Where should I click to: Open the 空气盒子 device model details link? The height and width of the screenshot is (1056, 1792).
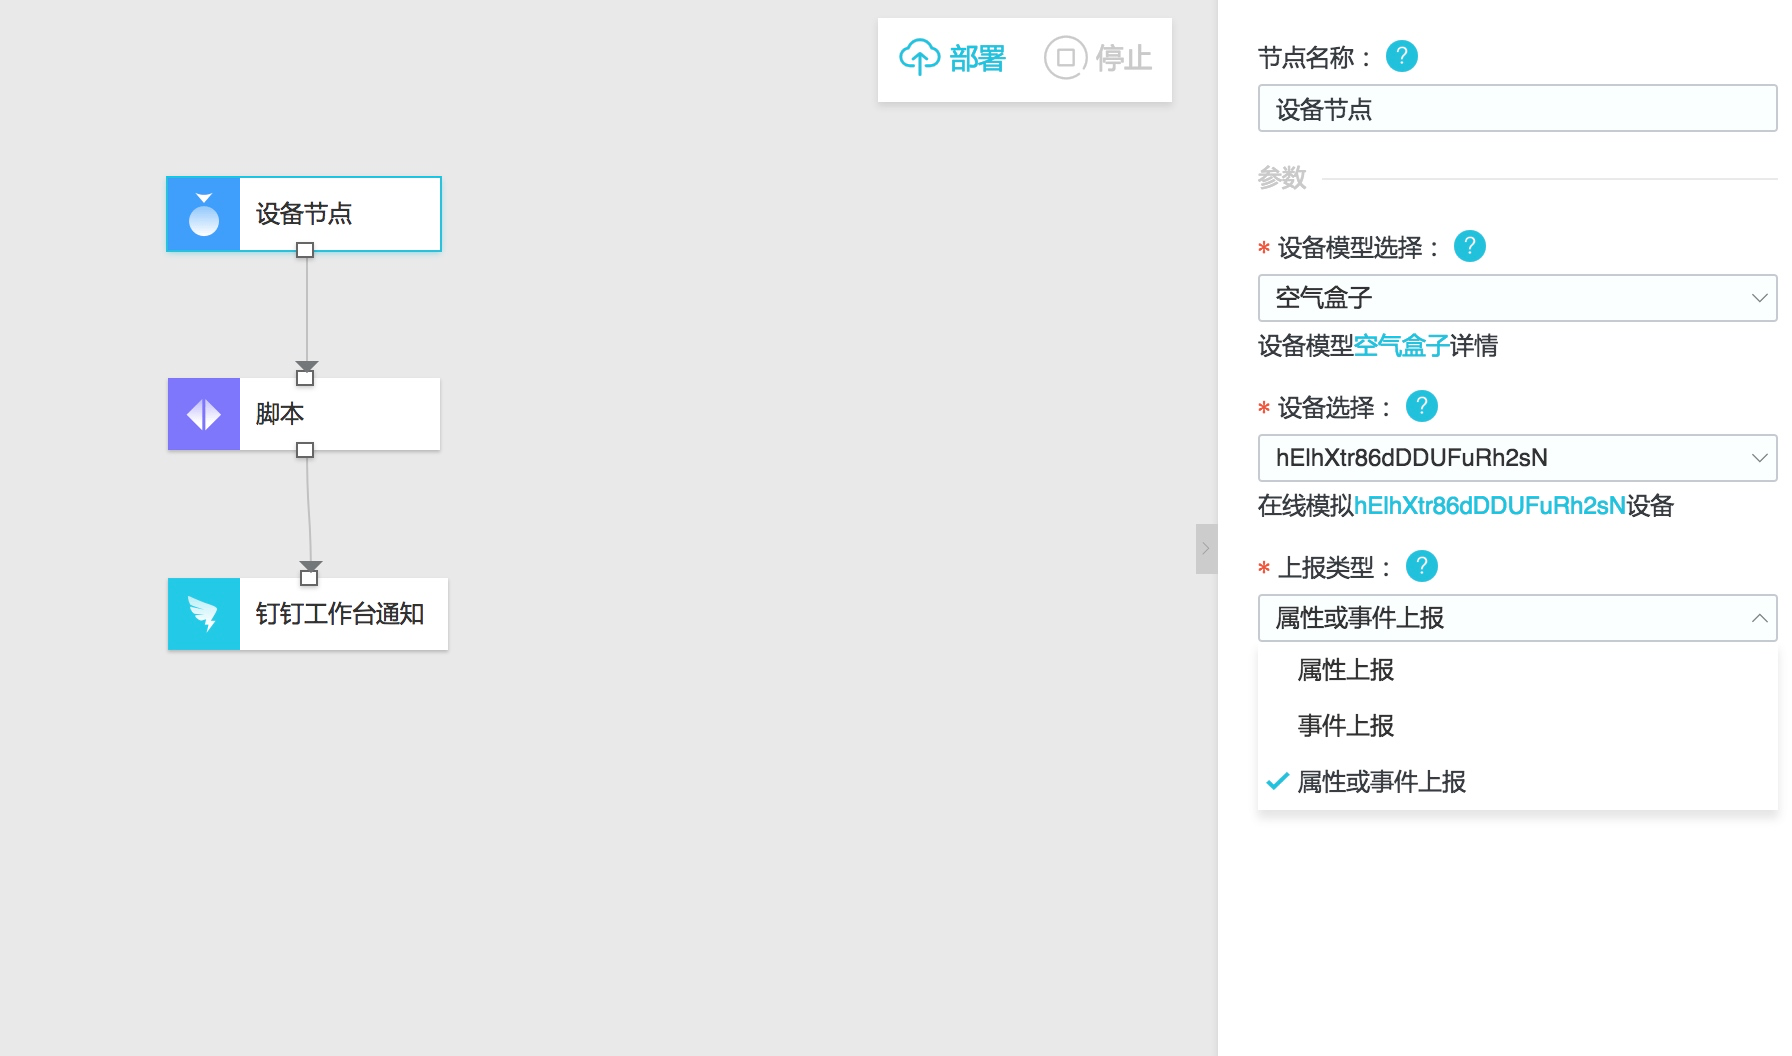1402,346
